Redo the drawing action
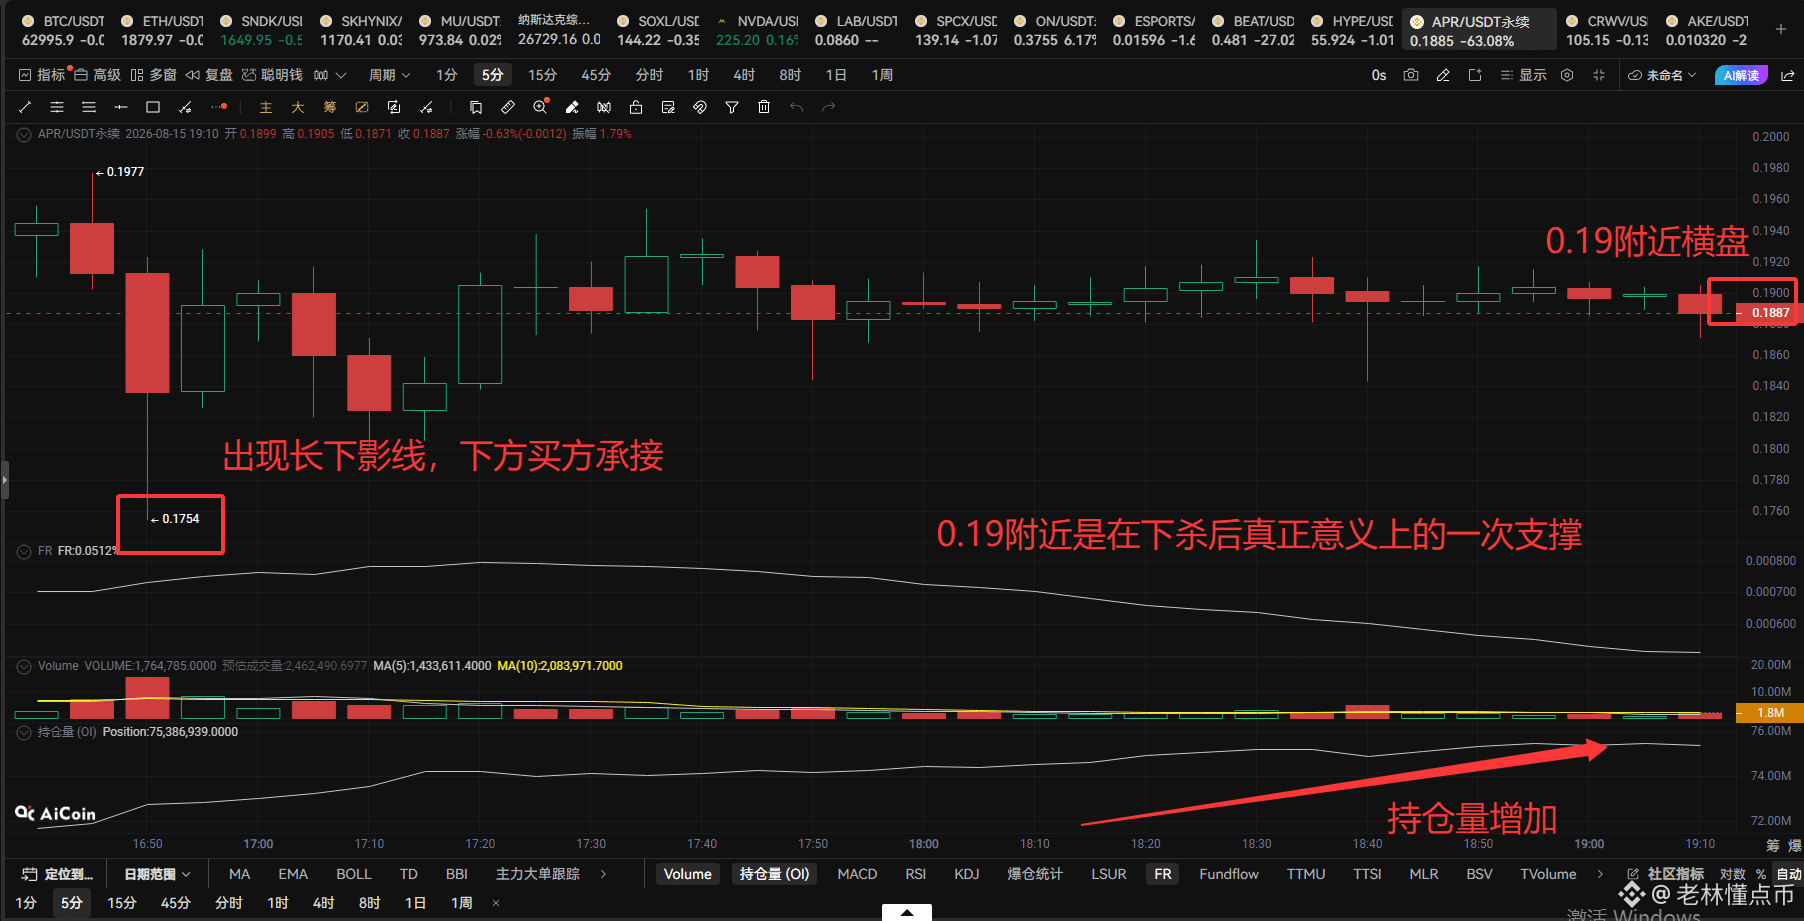The width and height of the screenshot is (1804, 921). 828,107
